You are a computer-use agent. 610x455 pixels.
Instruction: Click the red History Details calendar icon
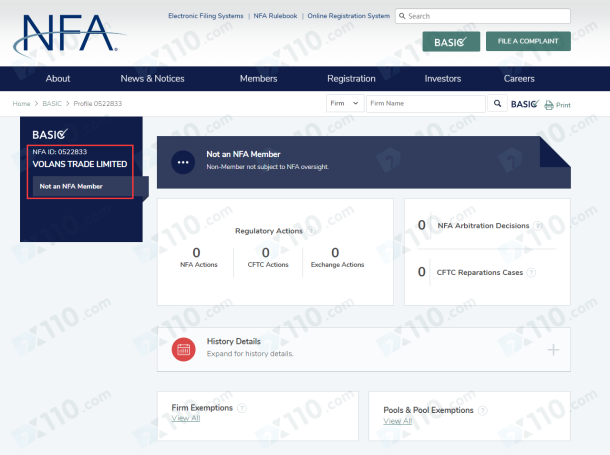(x=183, y=349)
